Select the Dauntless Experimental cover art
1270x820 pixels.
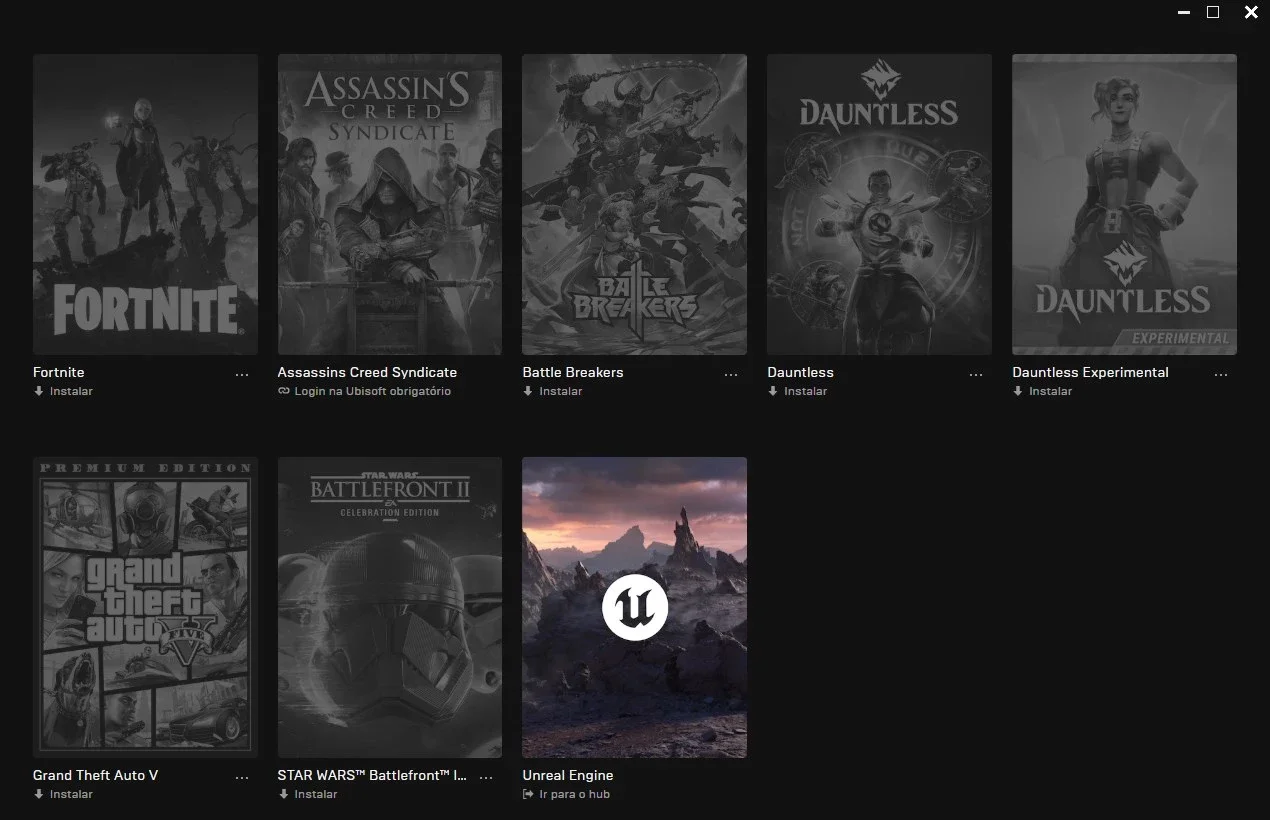pyautogui.click(x=1124, y=204)
